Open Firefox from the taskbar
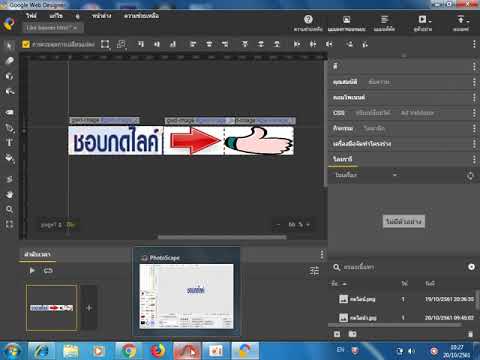 click(x=158, y=351)
